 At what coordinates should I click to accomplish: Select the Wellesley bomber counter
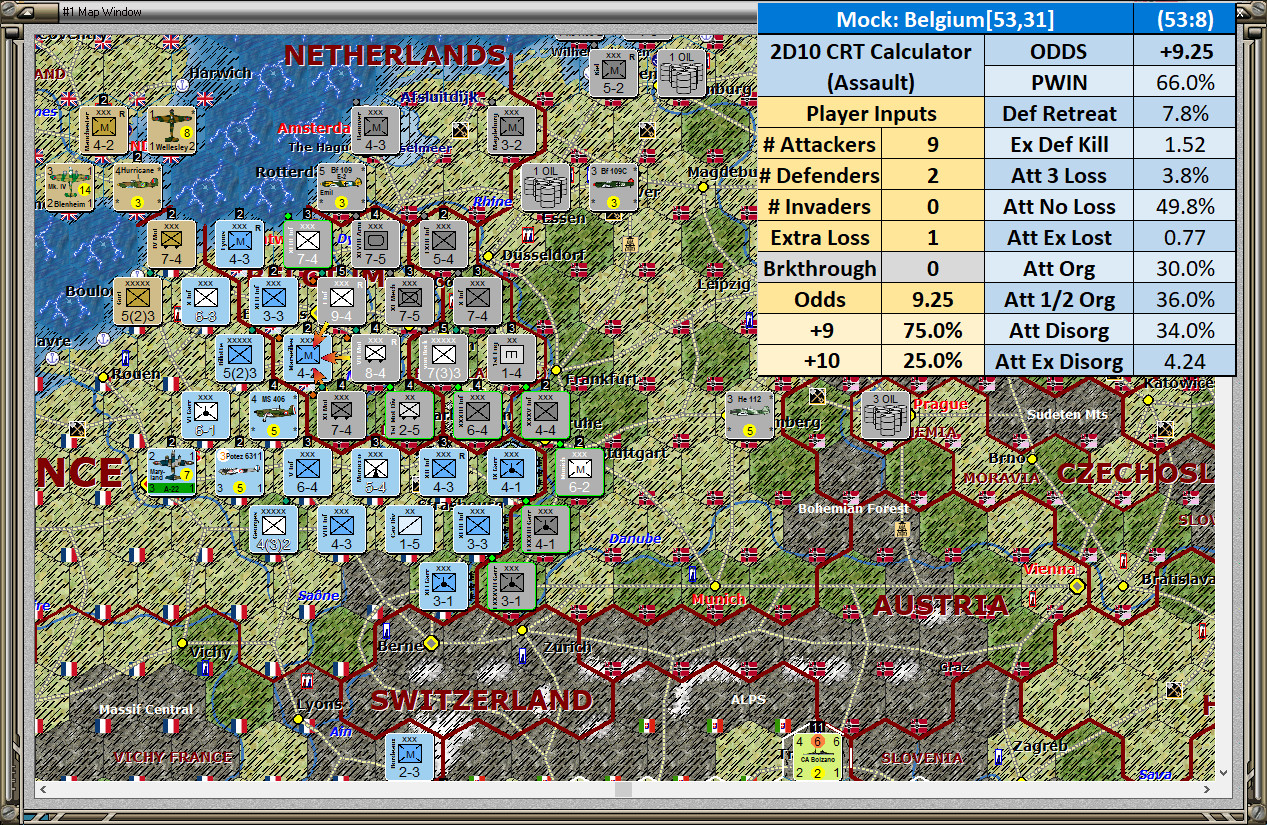click(x=172, y=131)
